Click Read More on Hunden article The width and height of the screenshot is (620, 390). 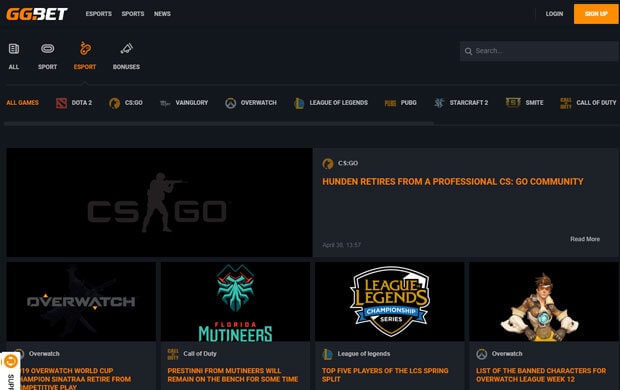585,239
